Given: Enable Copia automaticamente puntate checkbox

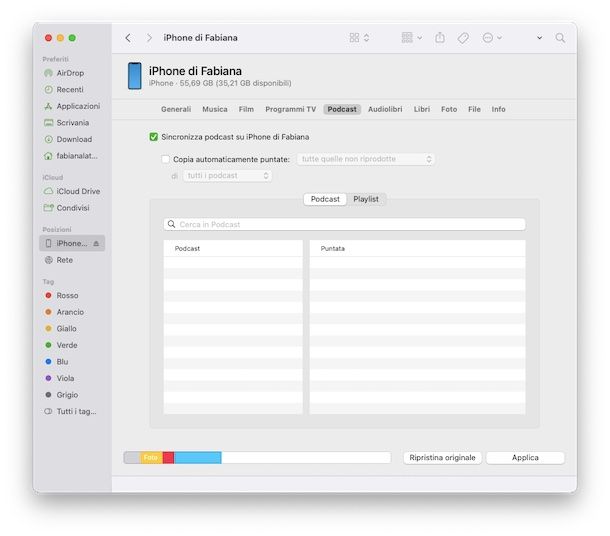Looking at the screenshot, I should 165,159.
